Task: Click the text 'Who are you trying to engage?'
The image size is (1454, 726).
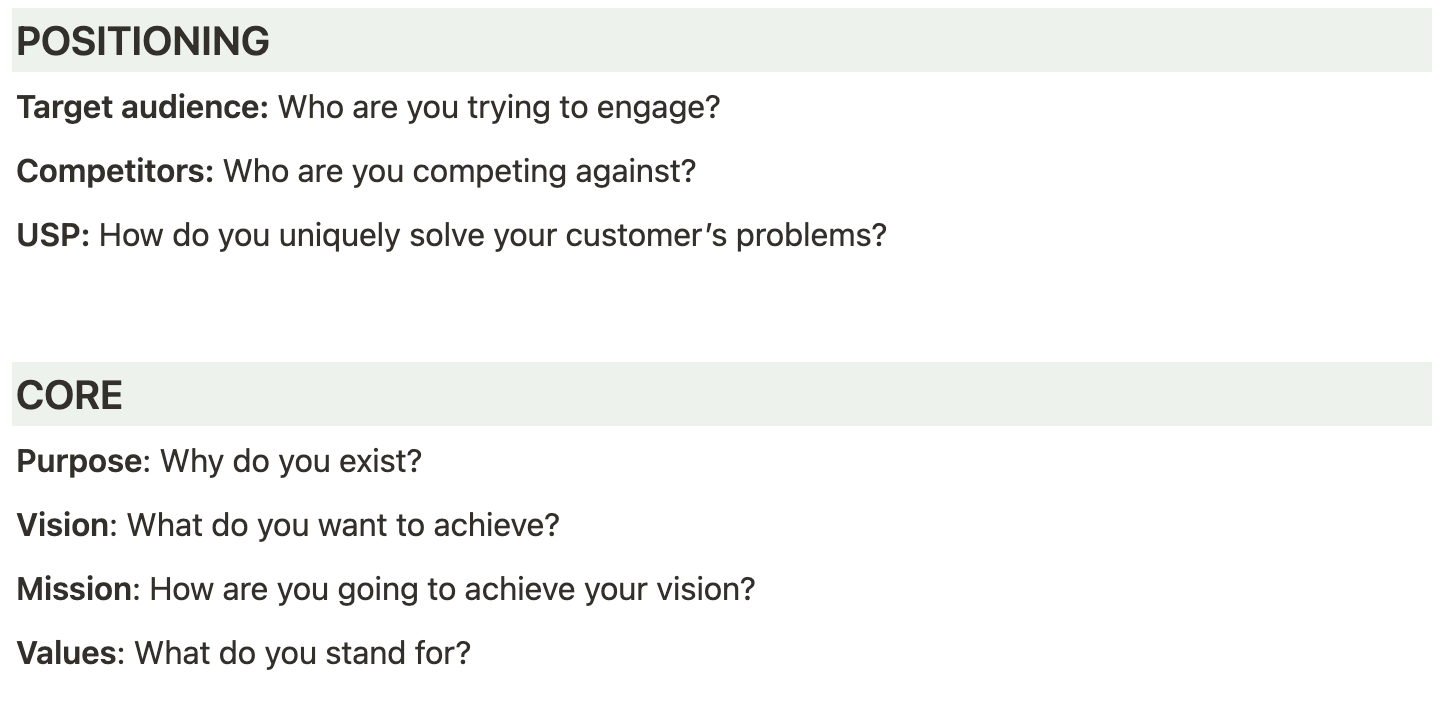Action: pos(499,107)
